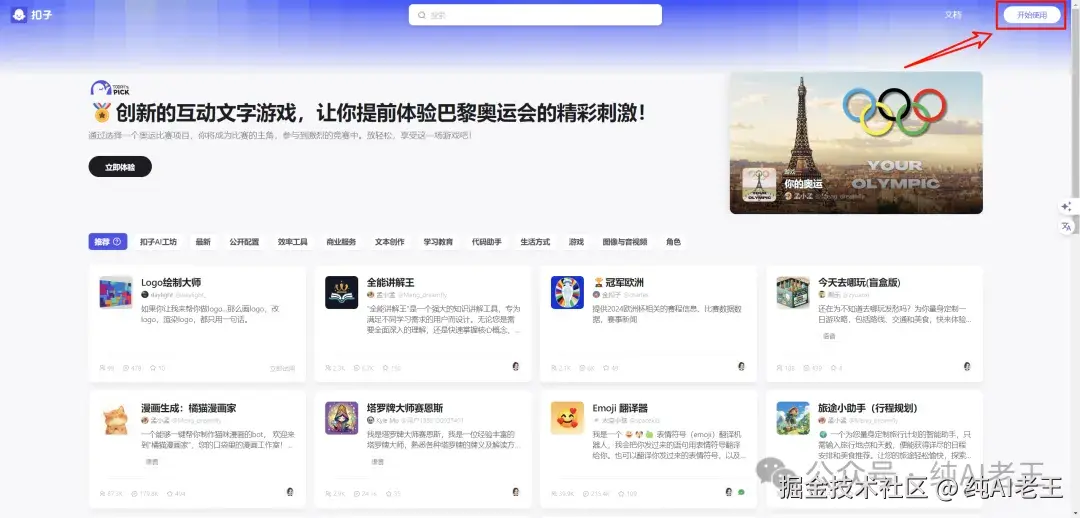Select the 商业服务 tab
This screenshot has height=518, width=1080.
click(x=341, y=242)
